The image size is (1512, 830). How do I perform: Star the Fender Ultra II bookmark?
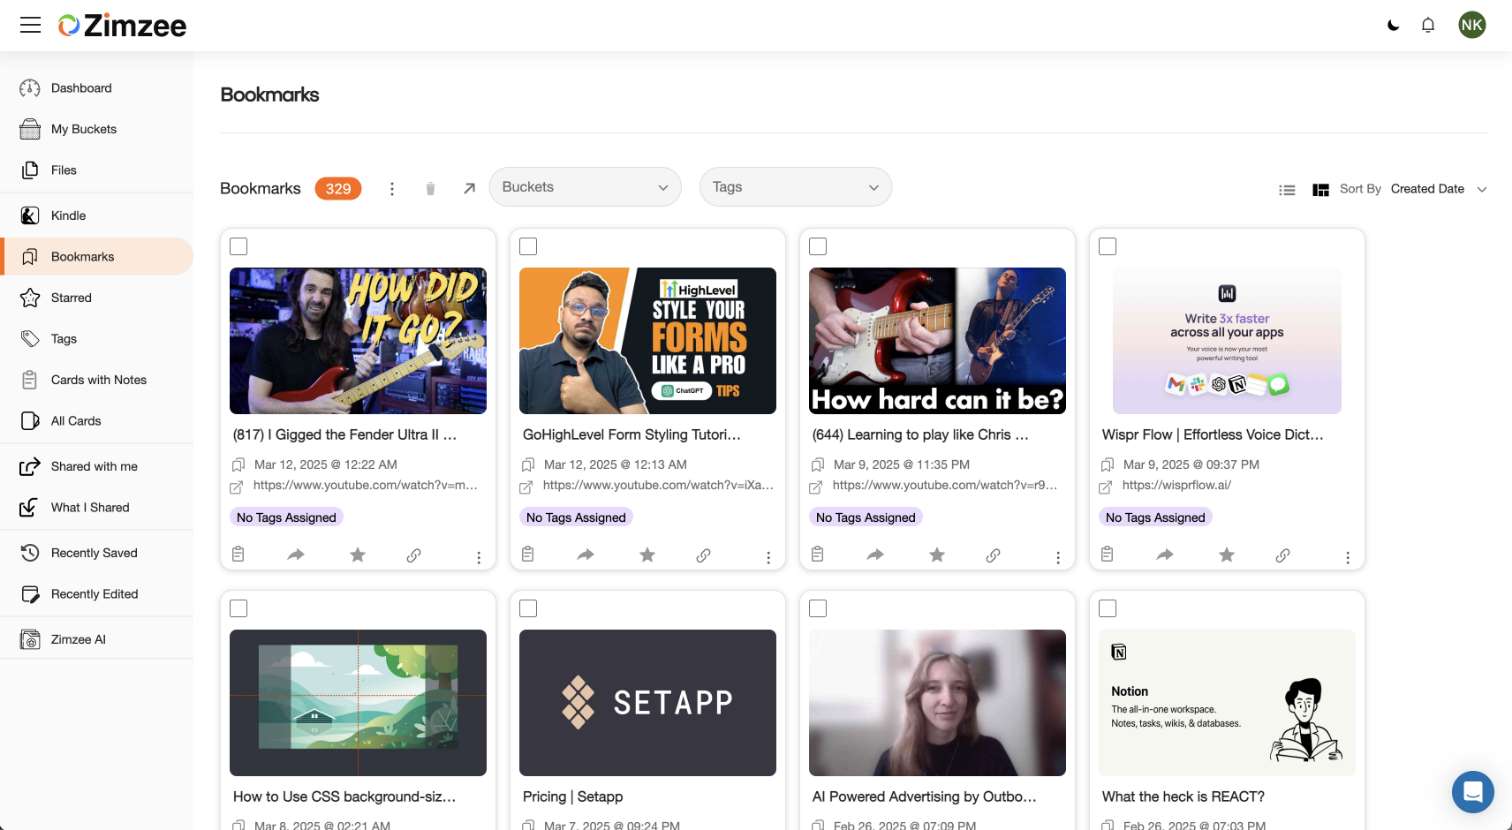pos(357,555)
